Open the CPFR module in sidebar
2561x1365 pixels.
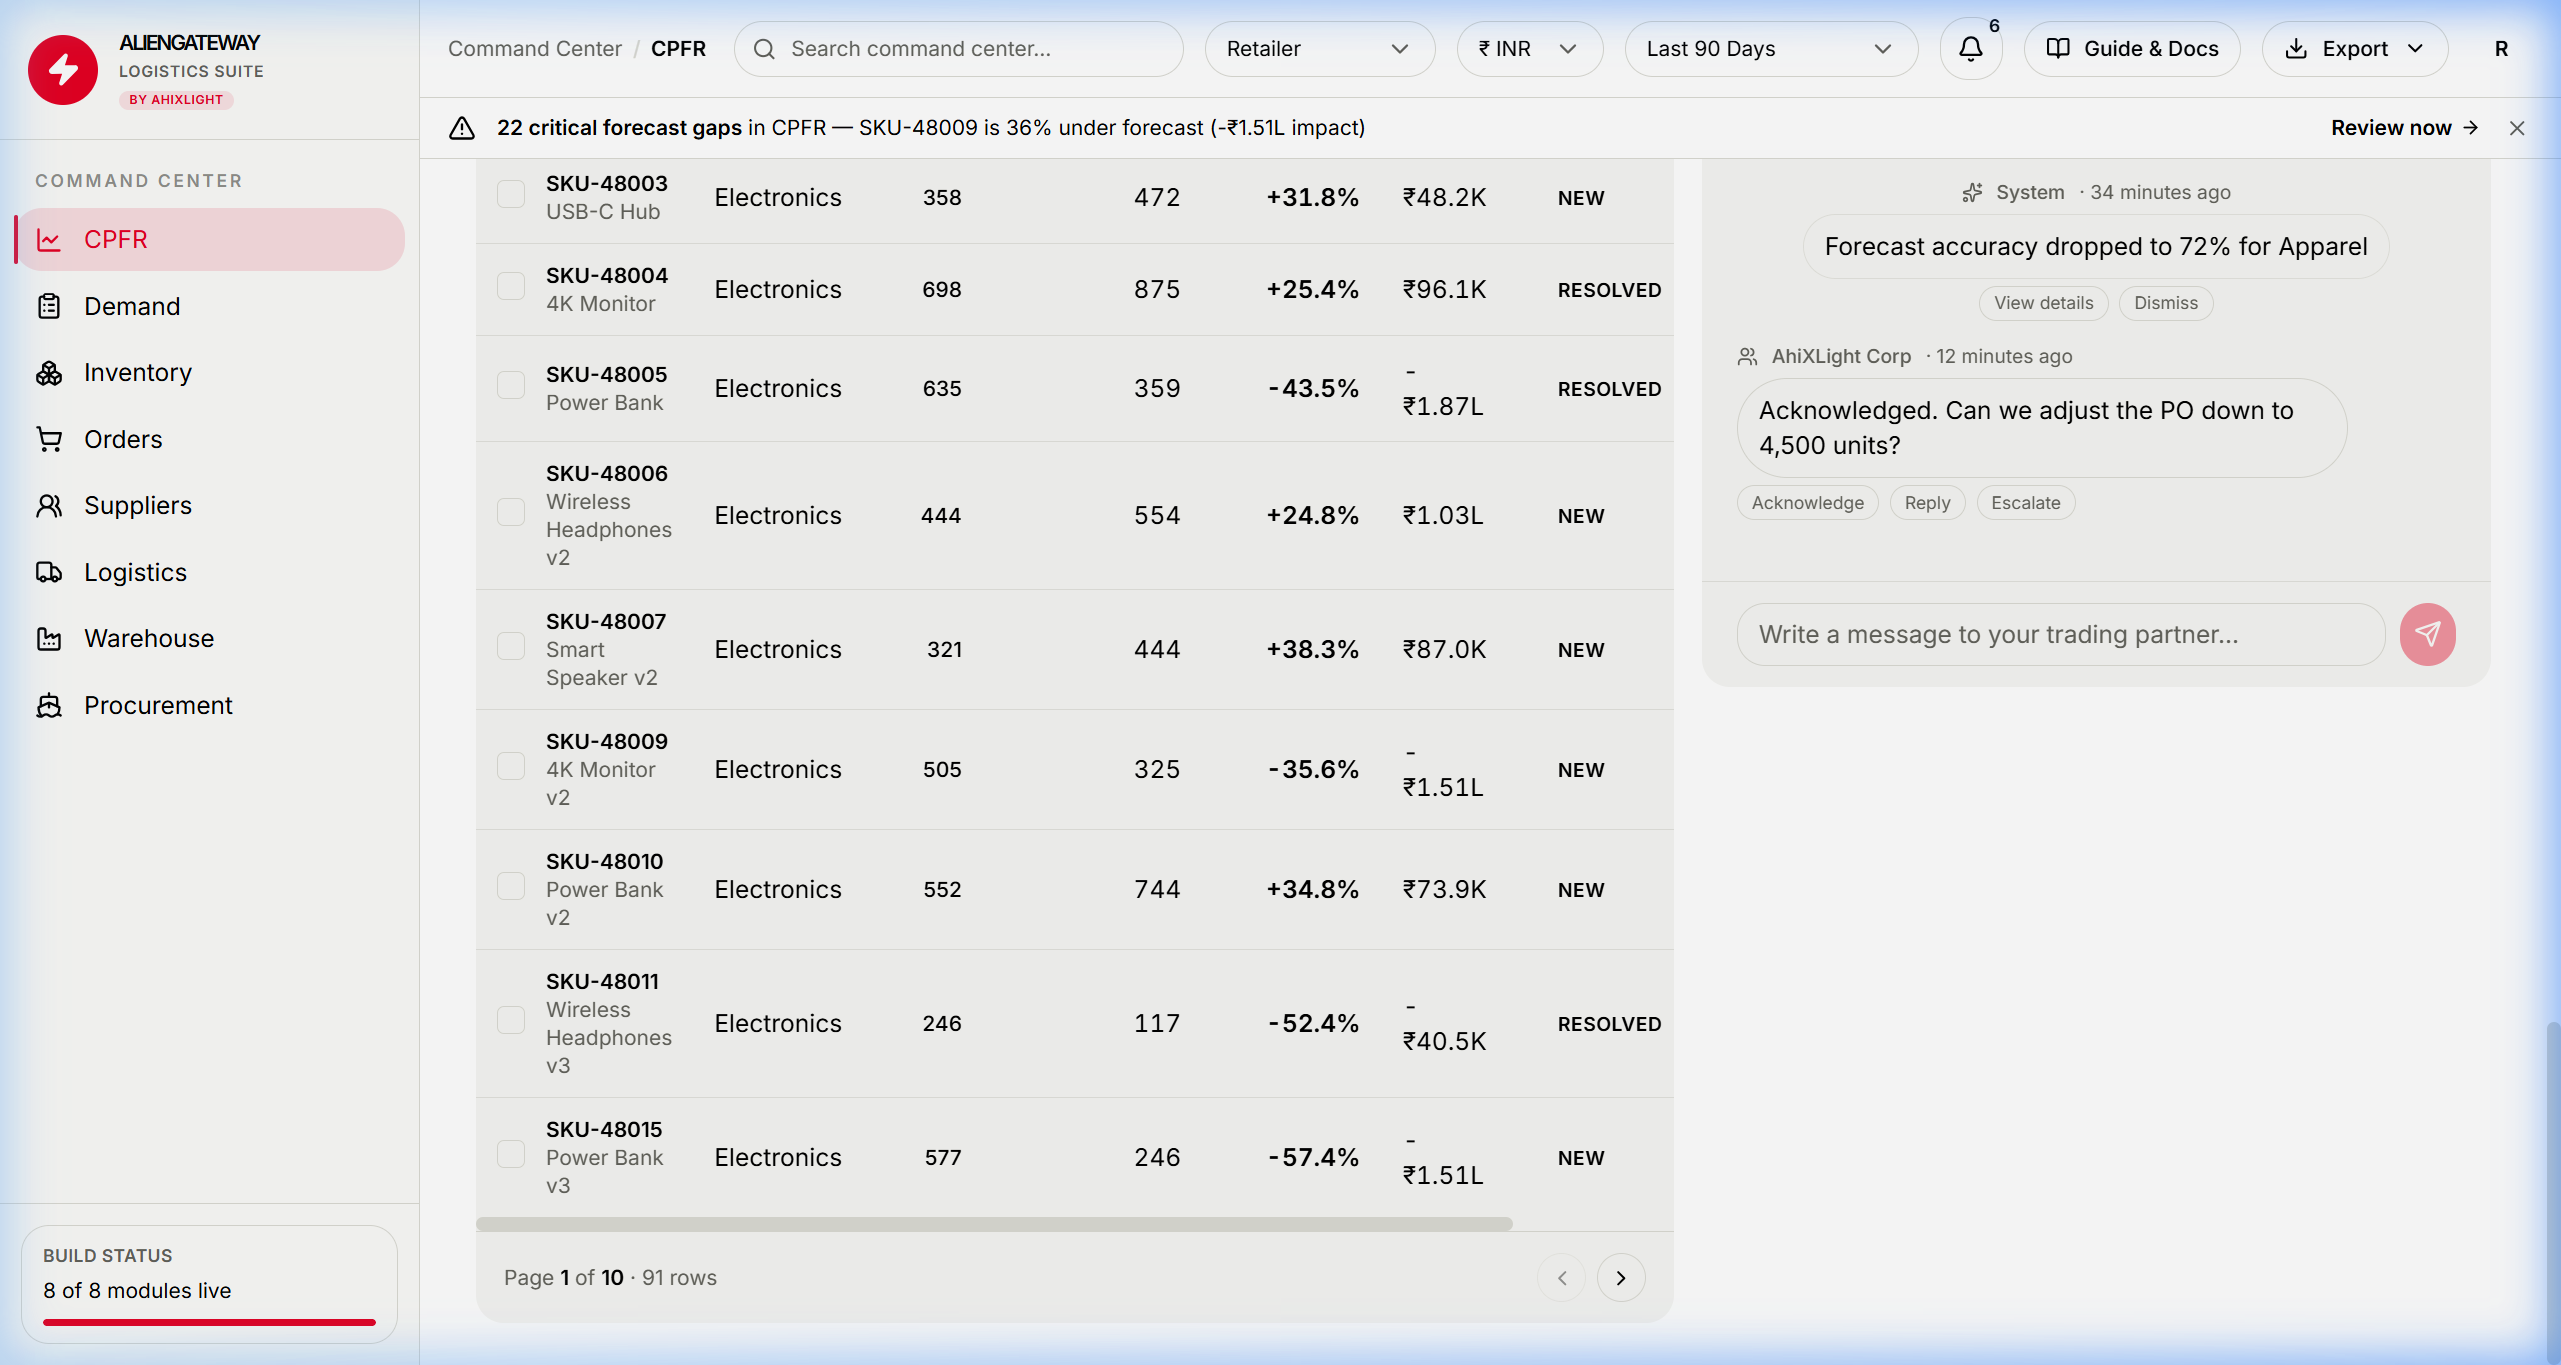tap(211, 240)
